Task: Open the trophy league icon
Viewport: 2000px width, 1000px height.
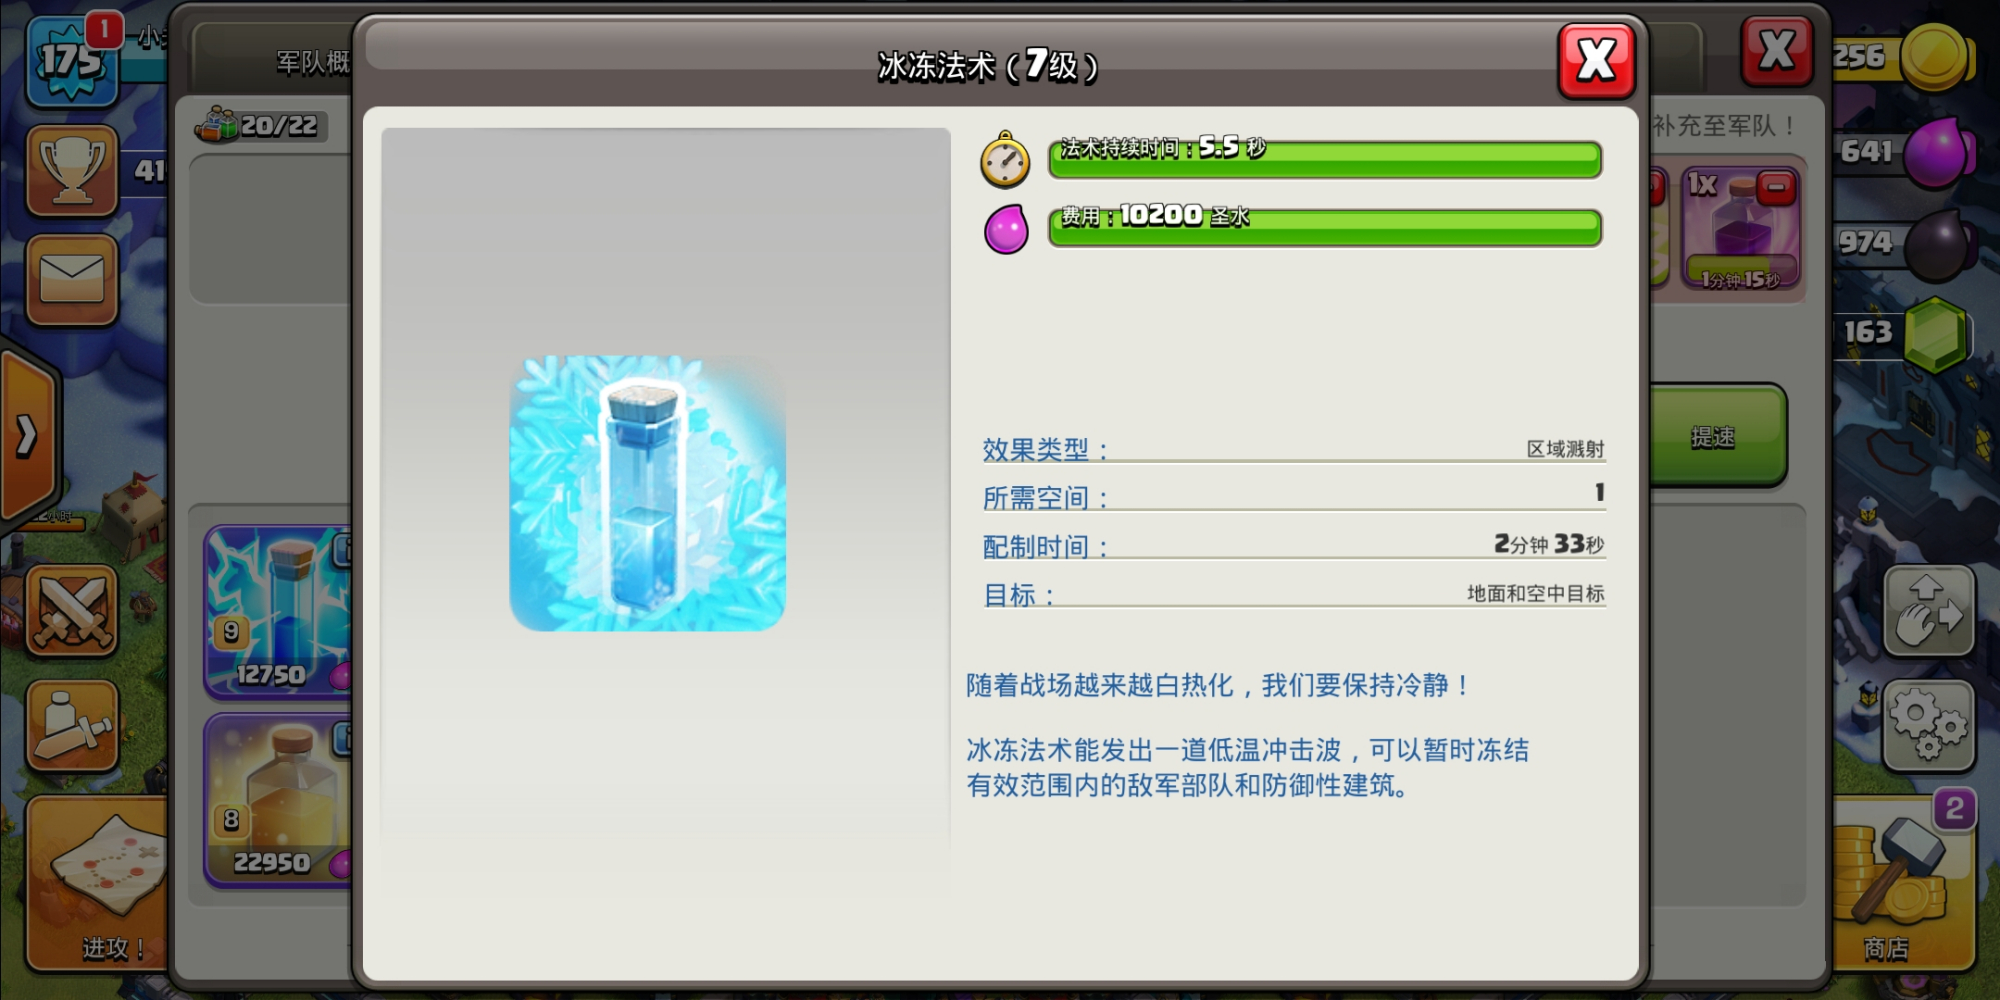Action: pyautogui.click(x=72, y=170)
